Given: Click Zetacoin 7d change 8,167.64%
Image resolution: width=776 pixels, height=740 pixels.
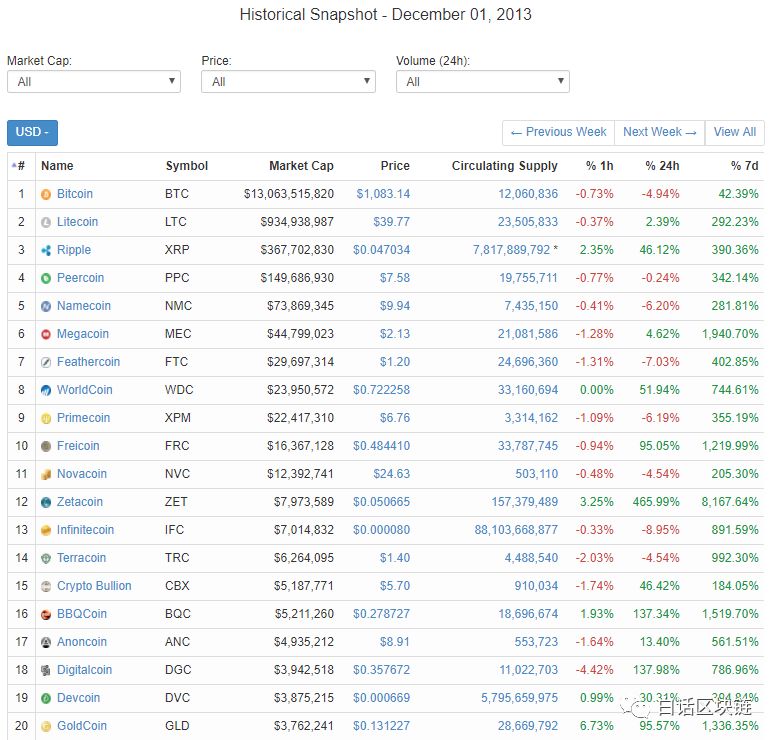Looking at the screenshot, I should coord(730,502).
